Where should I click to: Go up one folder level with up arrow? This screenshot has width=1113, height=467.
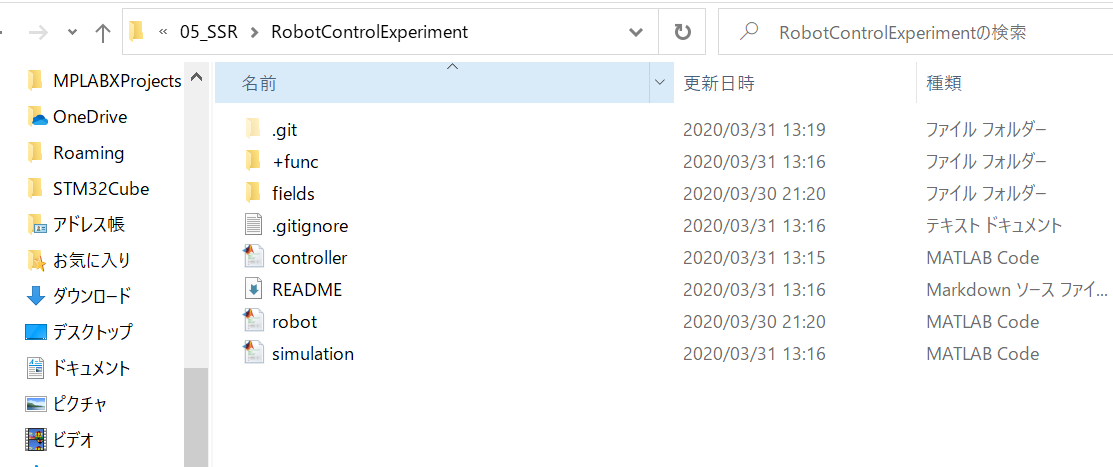[103, 33]
